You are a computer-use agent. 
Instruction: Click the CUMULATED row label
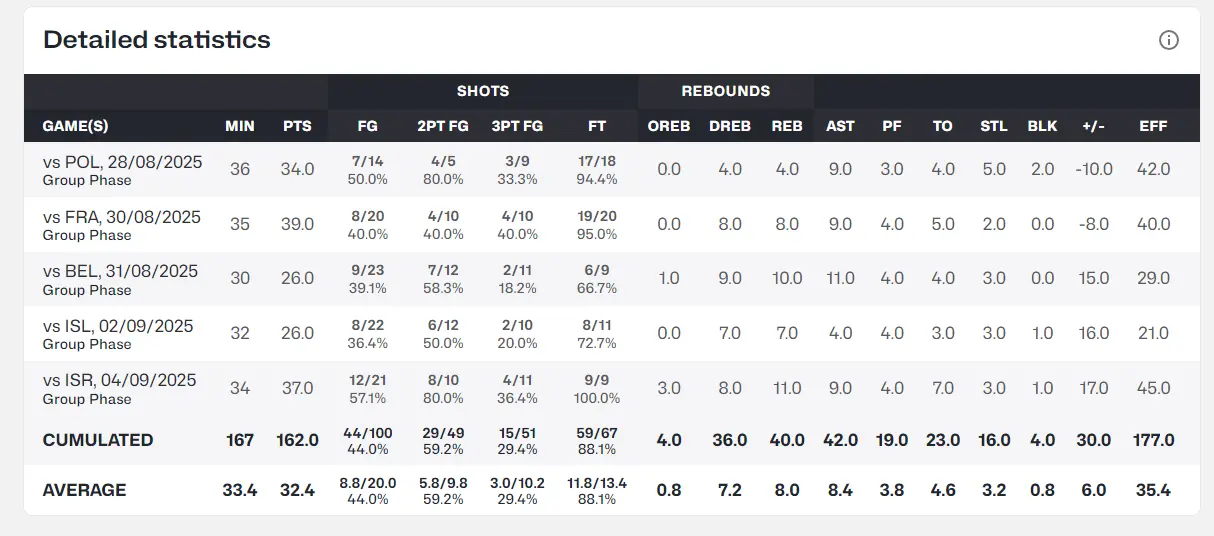[98, 440]
